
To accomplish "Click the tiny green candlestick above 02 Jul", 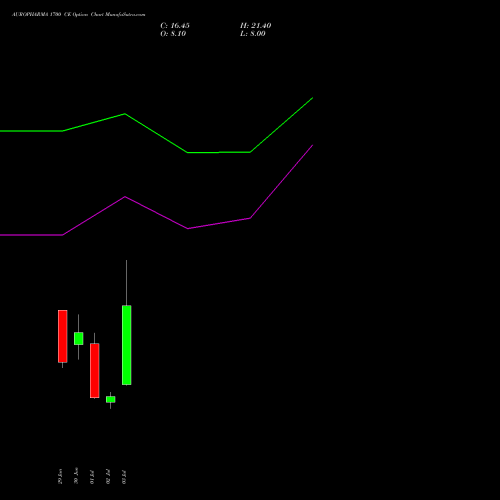I will pos(111,399).
